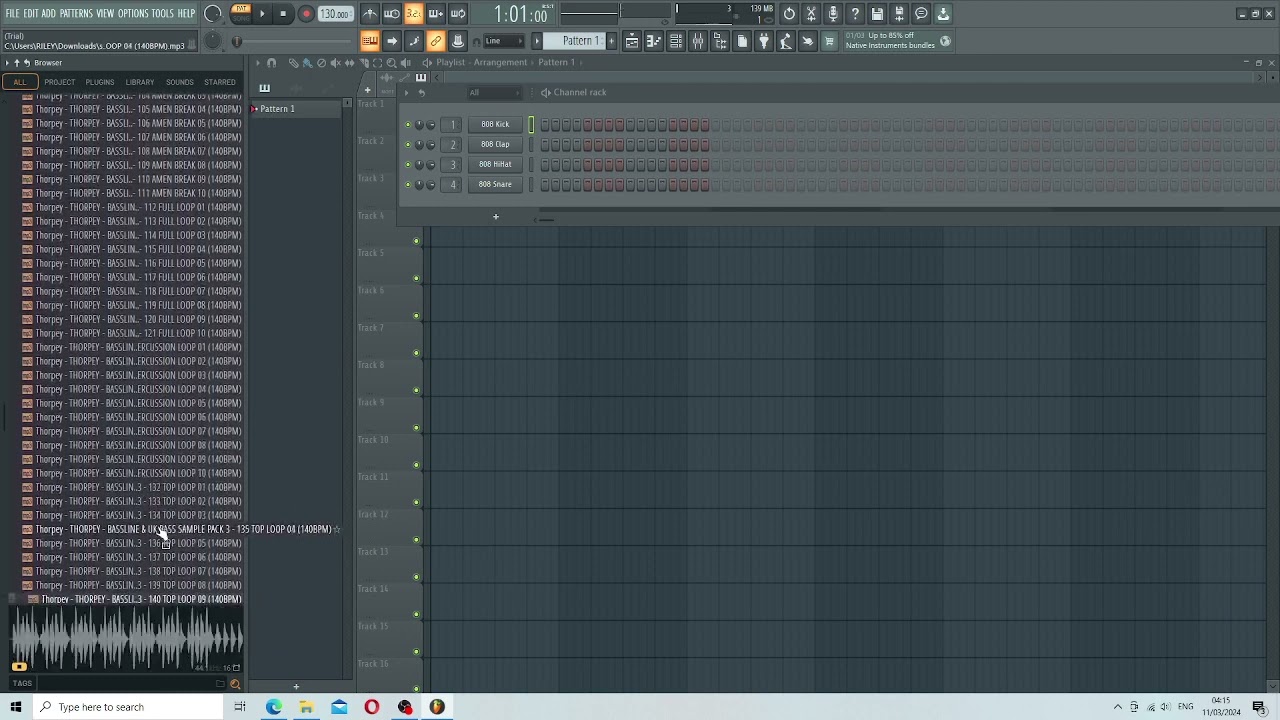Select the '112 FULL LOOP 01 (140BPM)' sample
The height and width of the screenshot is (720, 1280).
click(x=132, y=207)
